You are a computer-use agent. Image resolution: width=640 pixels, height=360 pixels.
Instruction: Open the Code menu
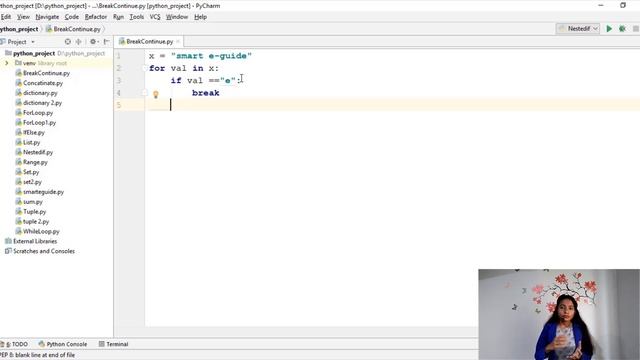coord(72,17)
